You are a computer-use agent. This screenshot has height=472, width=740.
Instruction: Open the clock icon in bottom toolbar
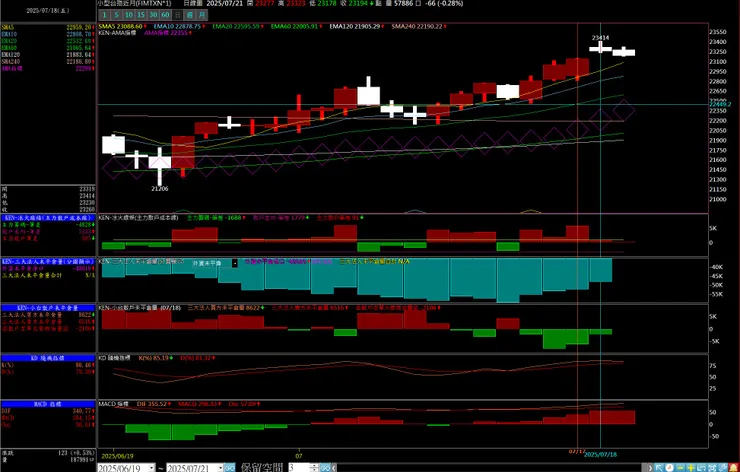click(x=670, y=468)
